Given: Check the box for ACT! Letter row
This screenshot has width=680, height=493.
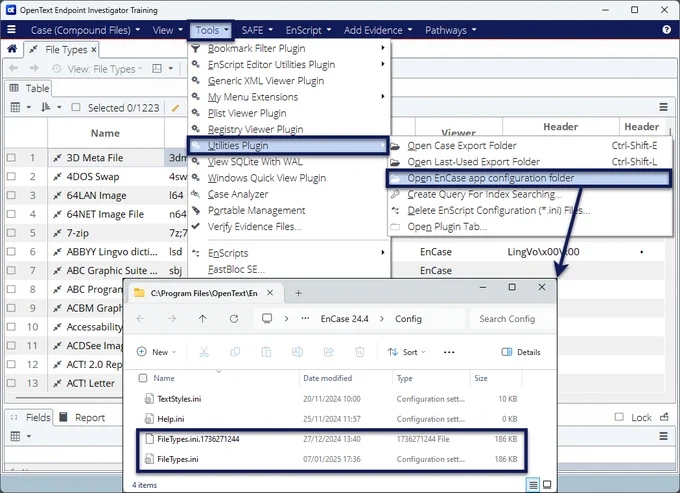Looking at the screenshot, I should (11, 383).
